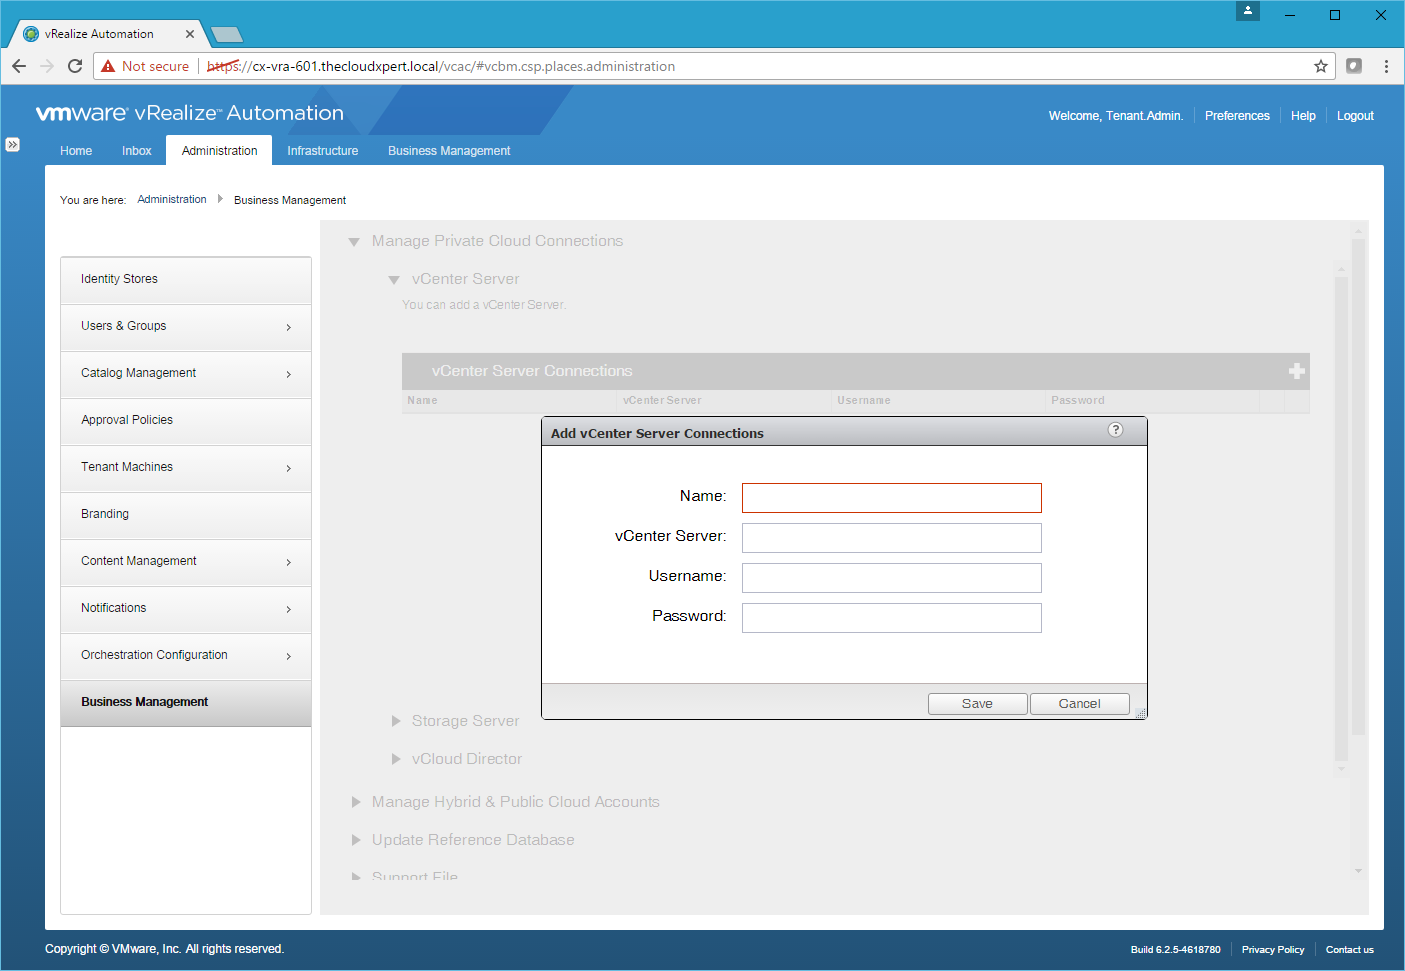Open the Inbox tab
1405x971 pixels.
pos(136,151)
